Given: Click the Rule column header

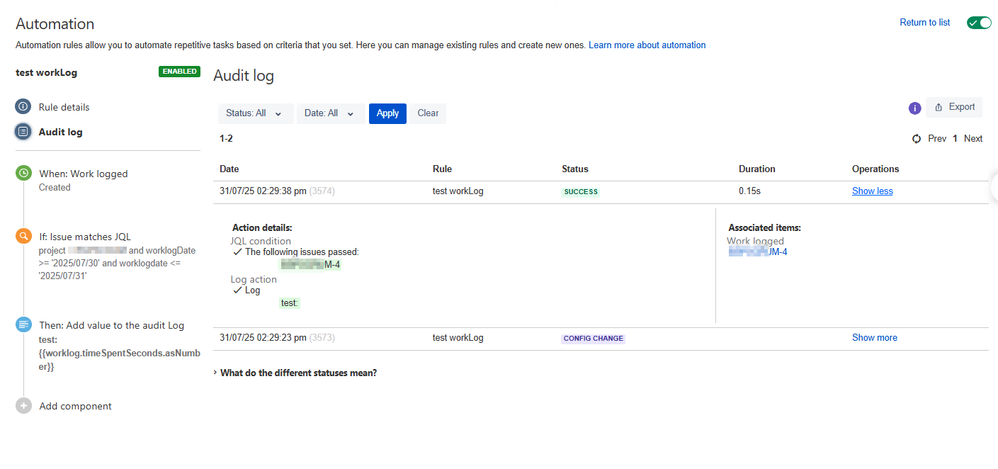Looking at the screenshot, I should coord(442,169).
